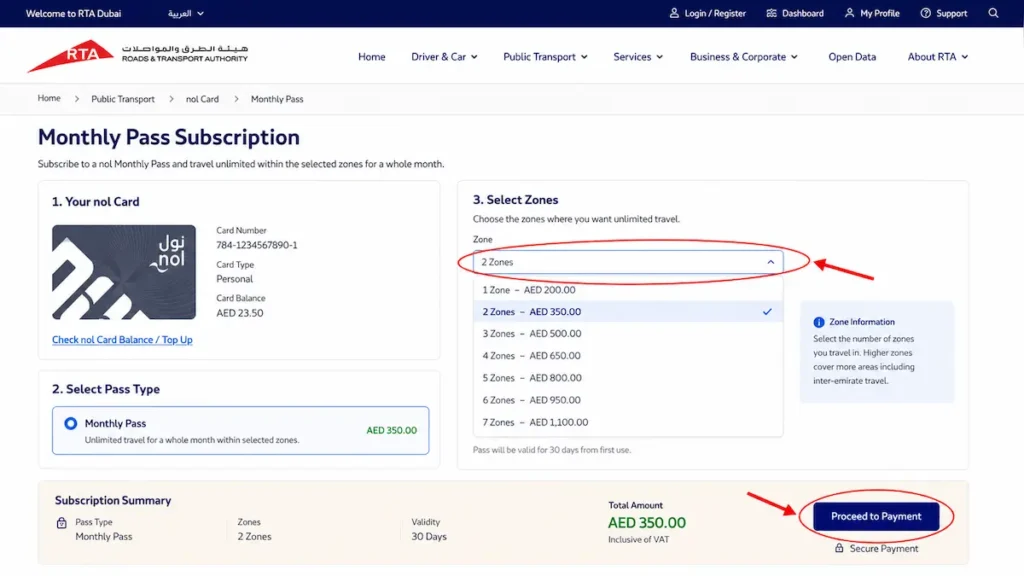Collapse the Zone dropdown showing 2 Zones

click(x=628, y=262)
